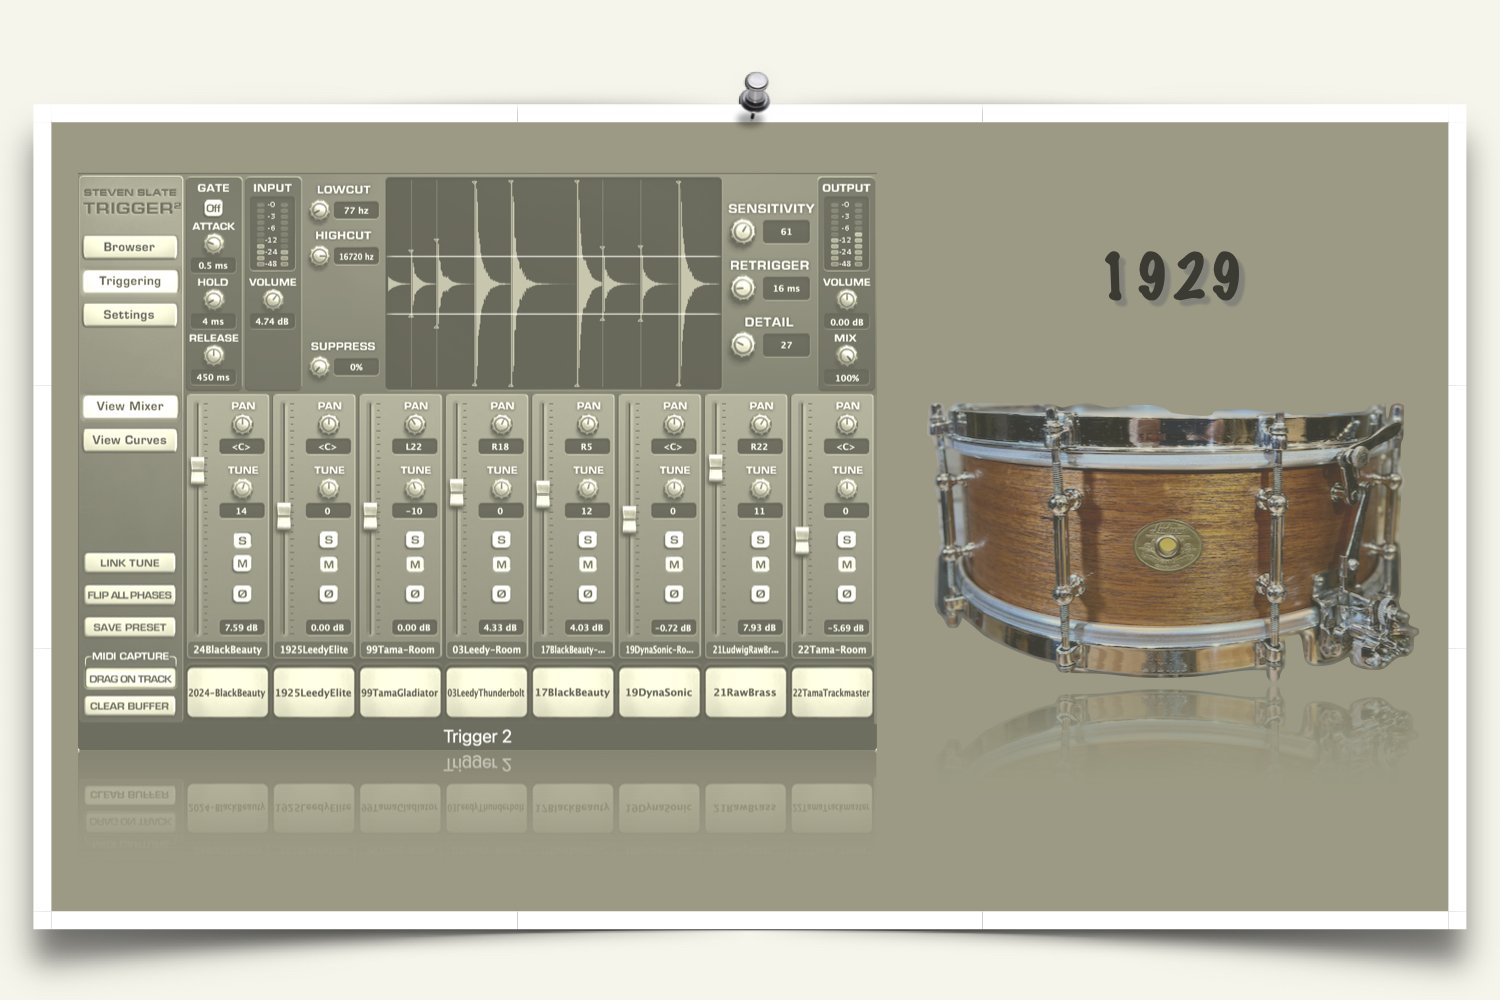1500x1000 pixels.
Task: Open the Settings page
Action: [130, 315]
